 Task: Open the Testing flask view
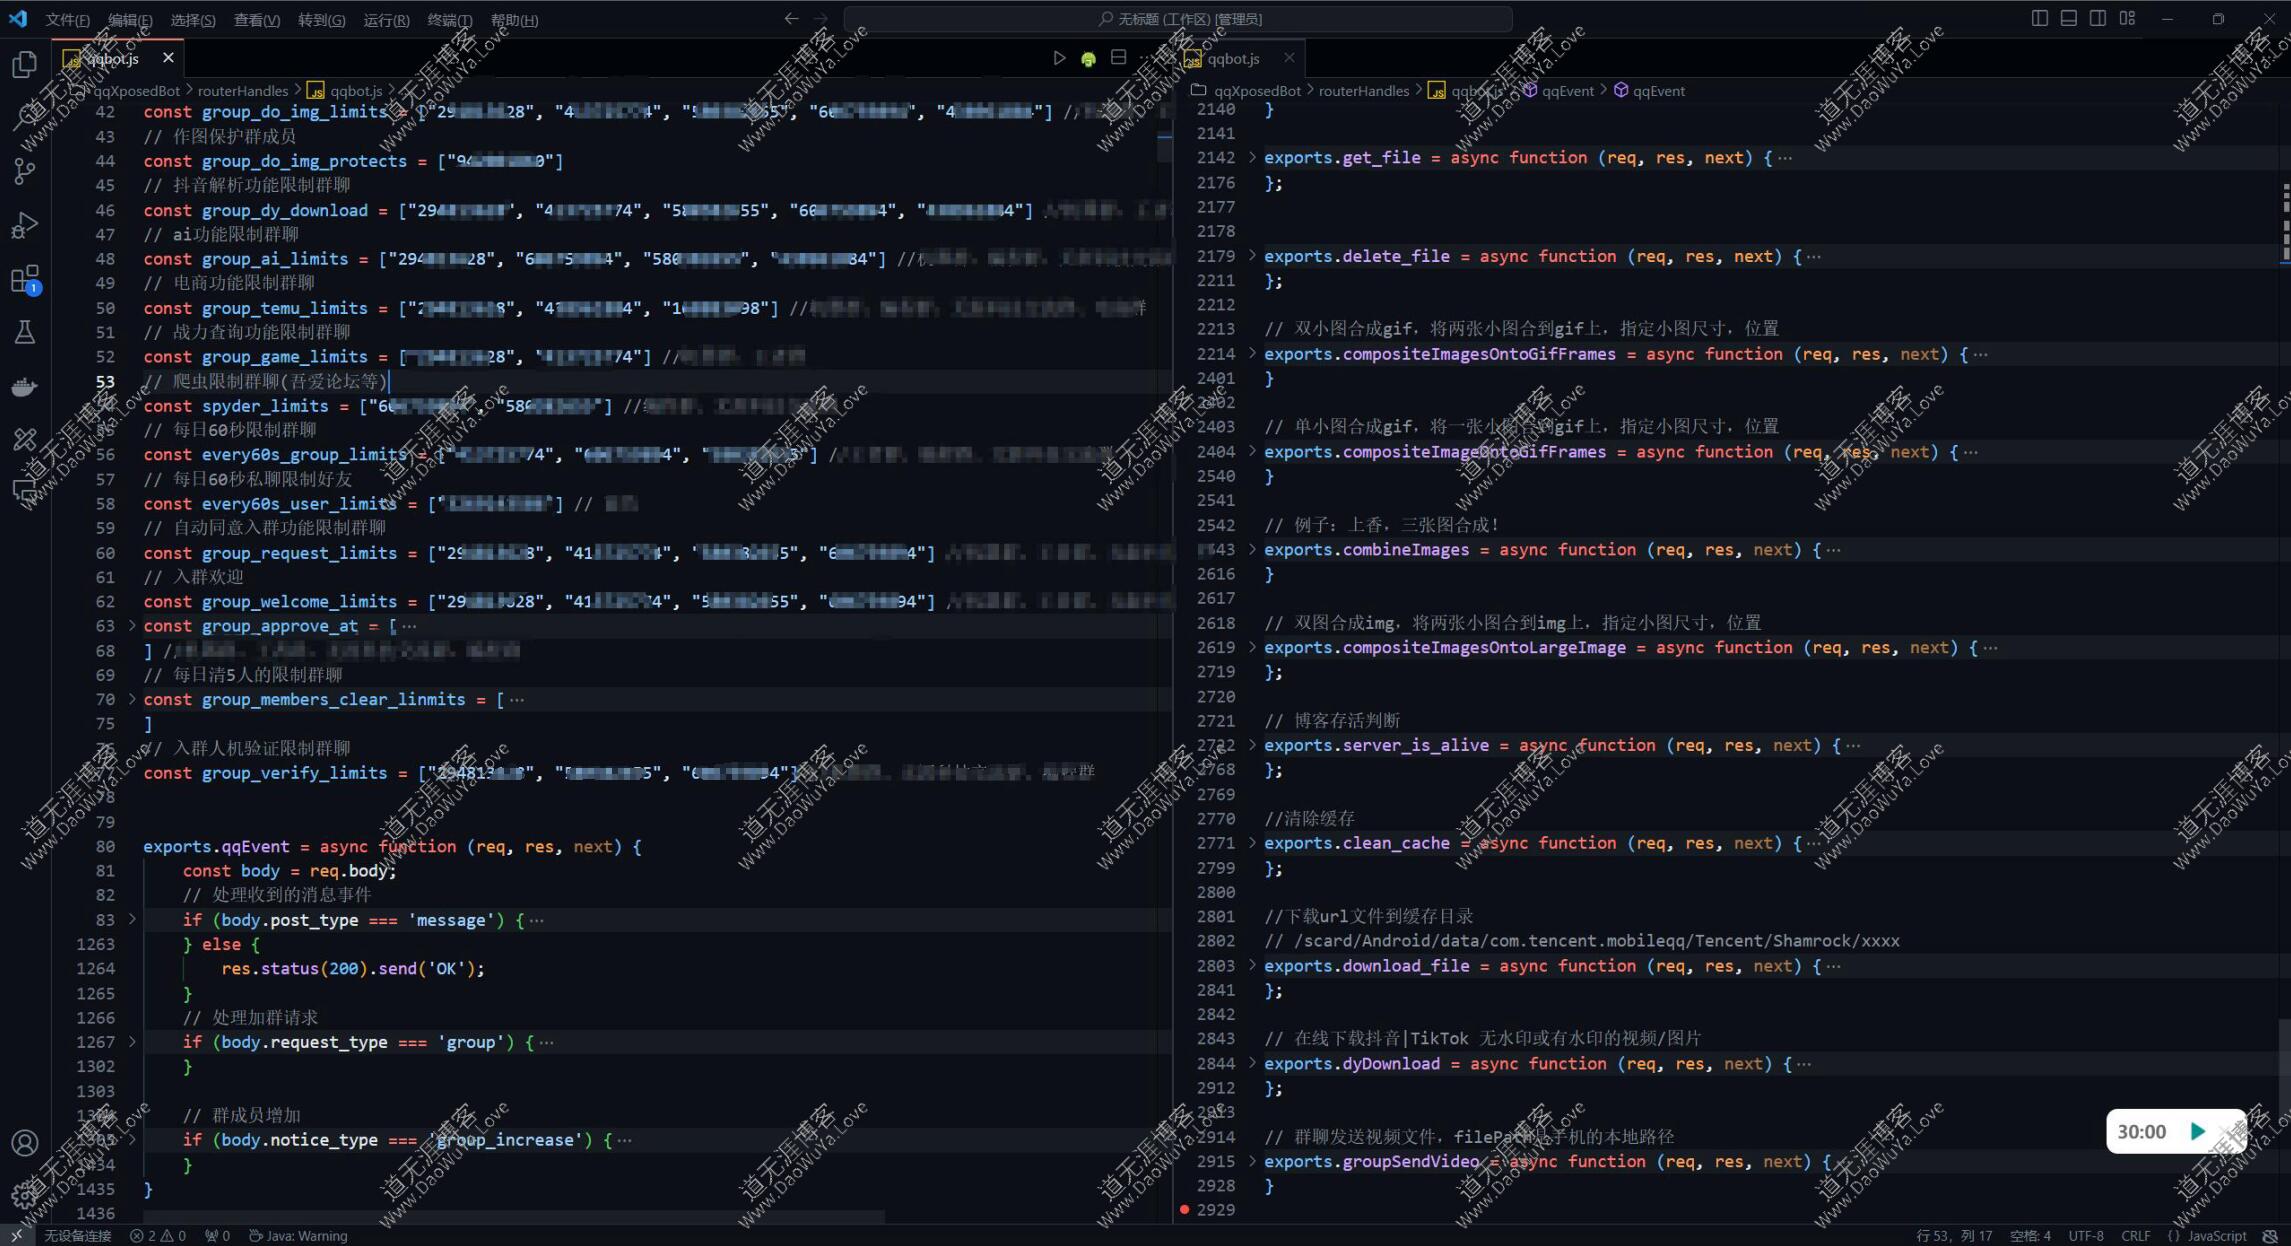[25, 333]
